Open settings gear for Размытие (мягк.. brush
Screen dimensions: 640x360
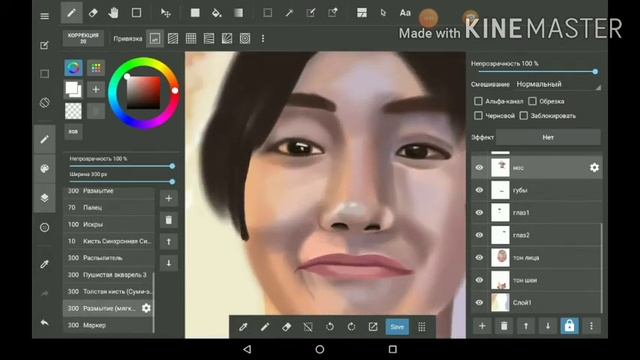coord(146,308)
